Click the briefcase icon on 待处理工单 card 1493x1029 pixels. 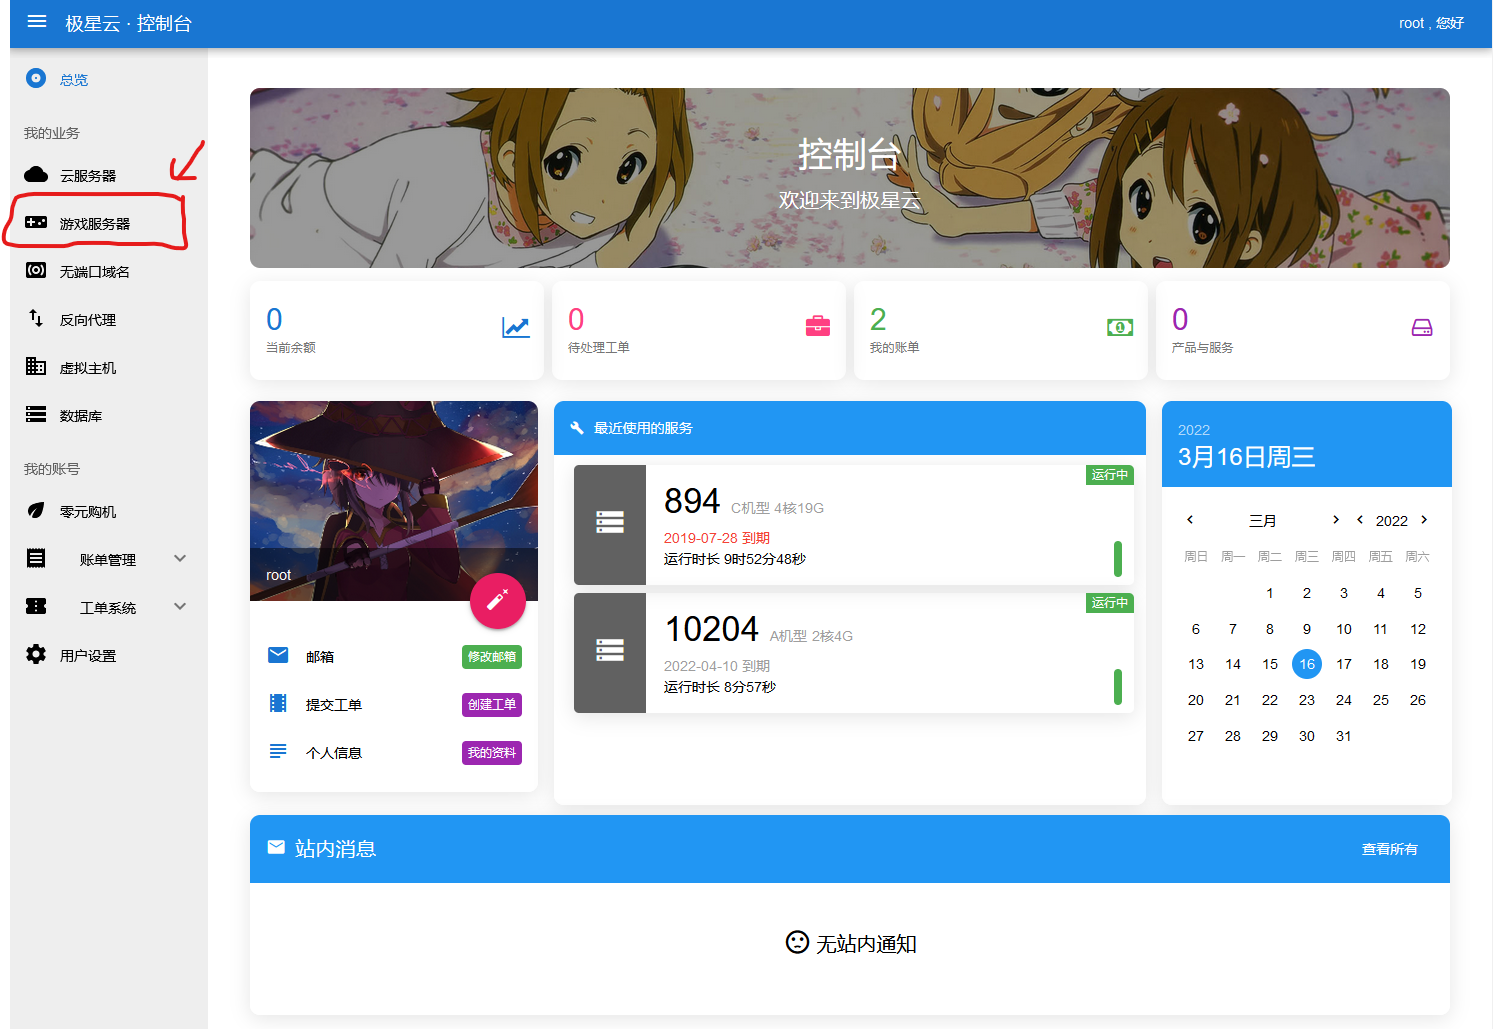click(x=818, y=326)
